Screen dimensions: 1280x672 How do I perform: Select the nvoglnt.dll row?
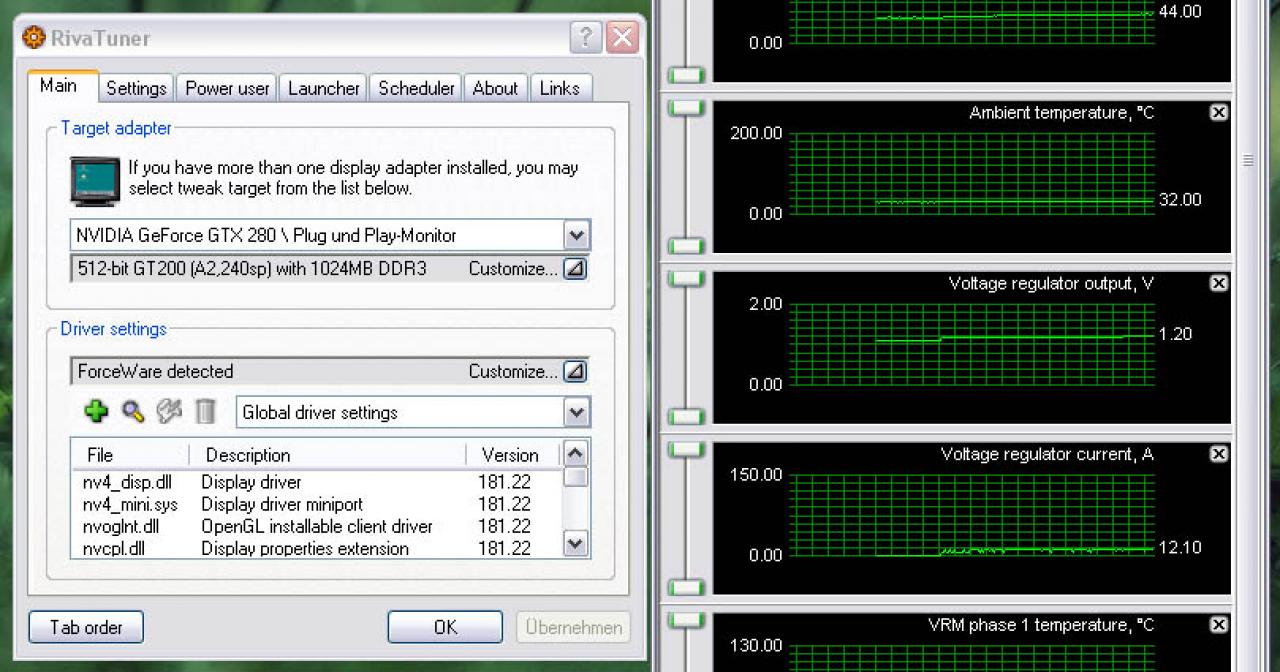[x=316, y=526]
